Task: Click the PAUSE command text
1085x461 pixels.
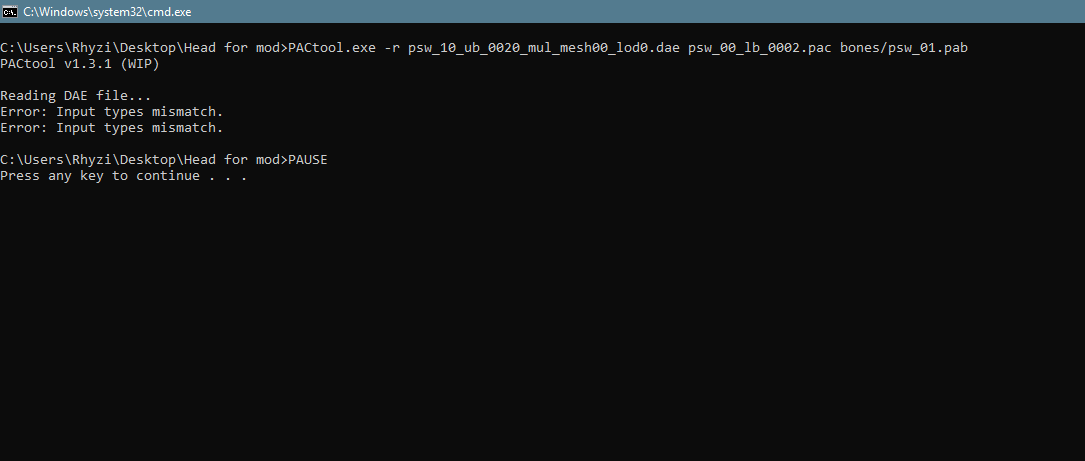Action: pos(307,160)
